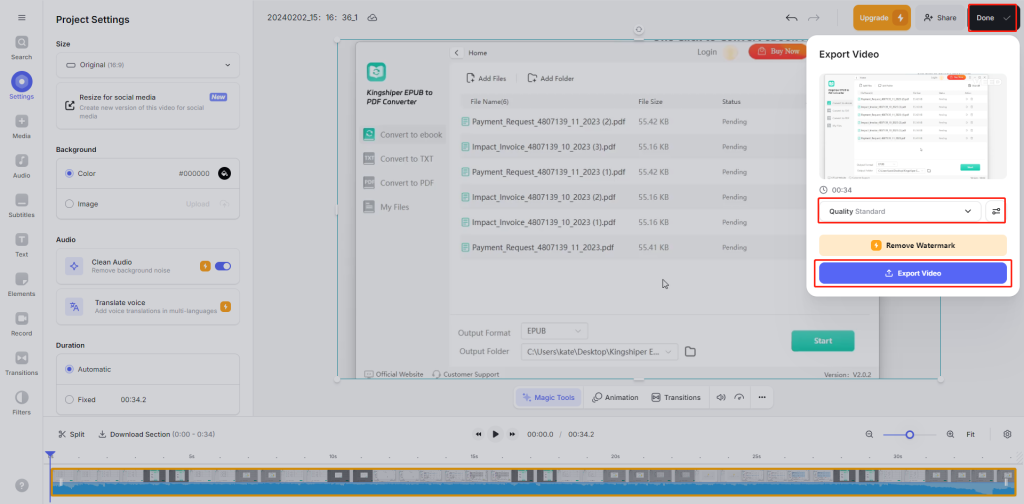
Task: Click the help question mark icon
Action: click(x=22, y=485)
